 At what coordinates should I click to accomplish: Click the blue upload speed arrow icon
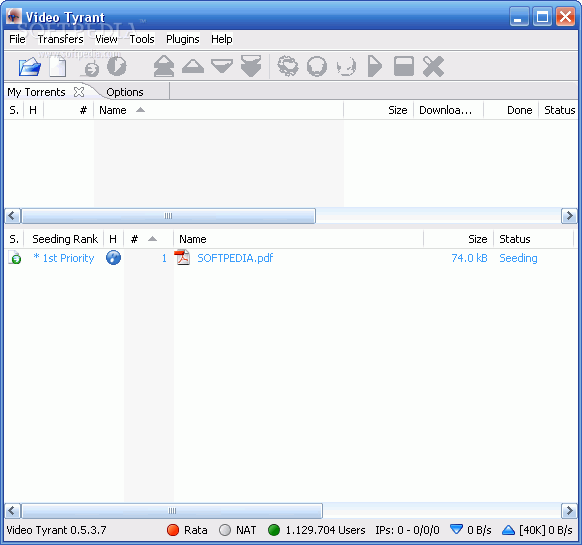[508, 530]
